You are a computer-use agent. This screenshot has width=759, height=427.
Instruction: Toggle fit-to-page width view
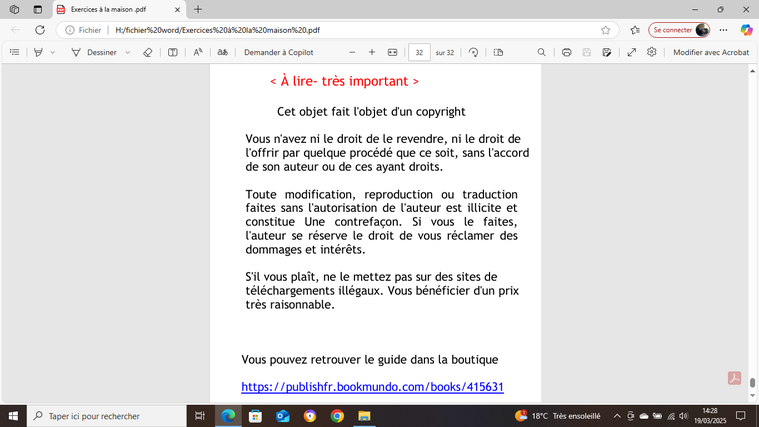point(393,52)
